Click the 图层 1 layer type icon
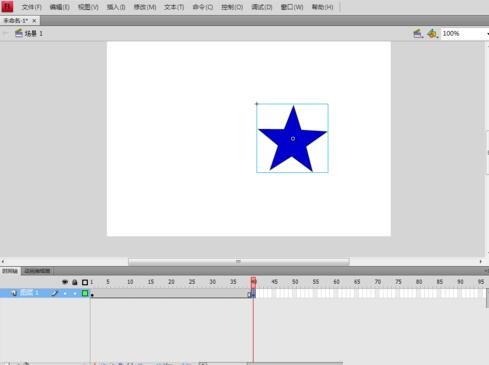The image size is (489, 365). (14, 293)
